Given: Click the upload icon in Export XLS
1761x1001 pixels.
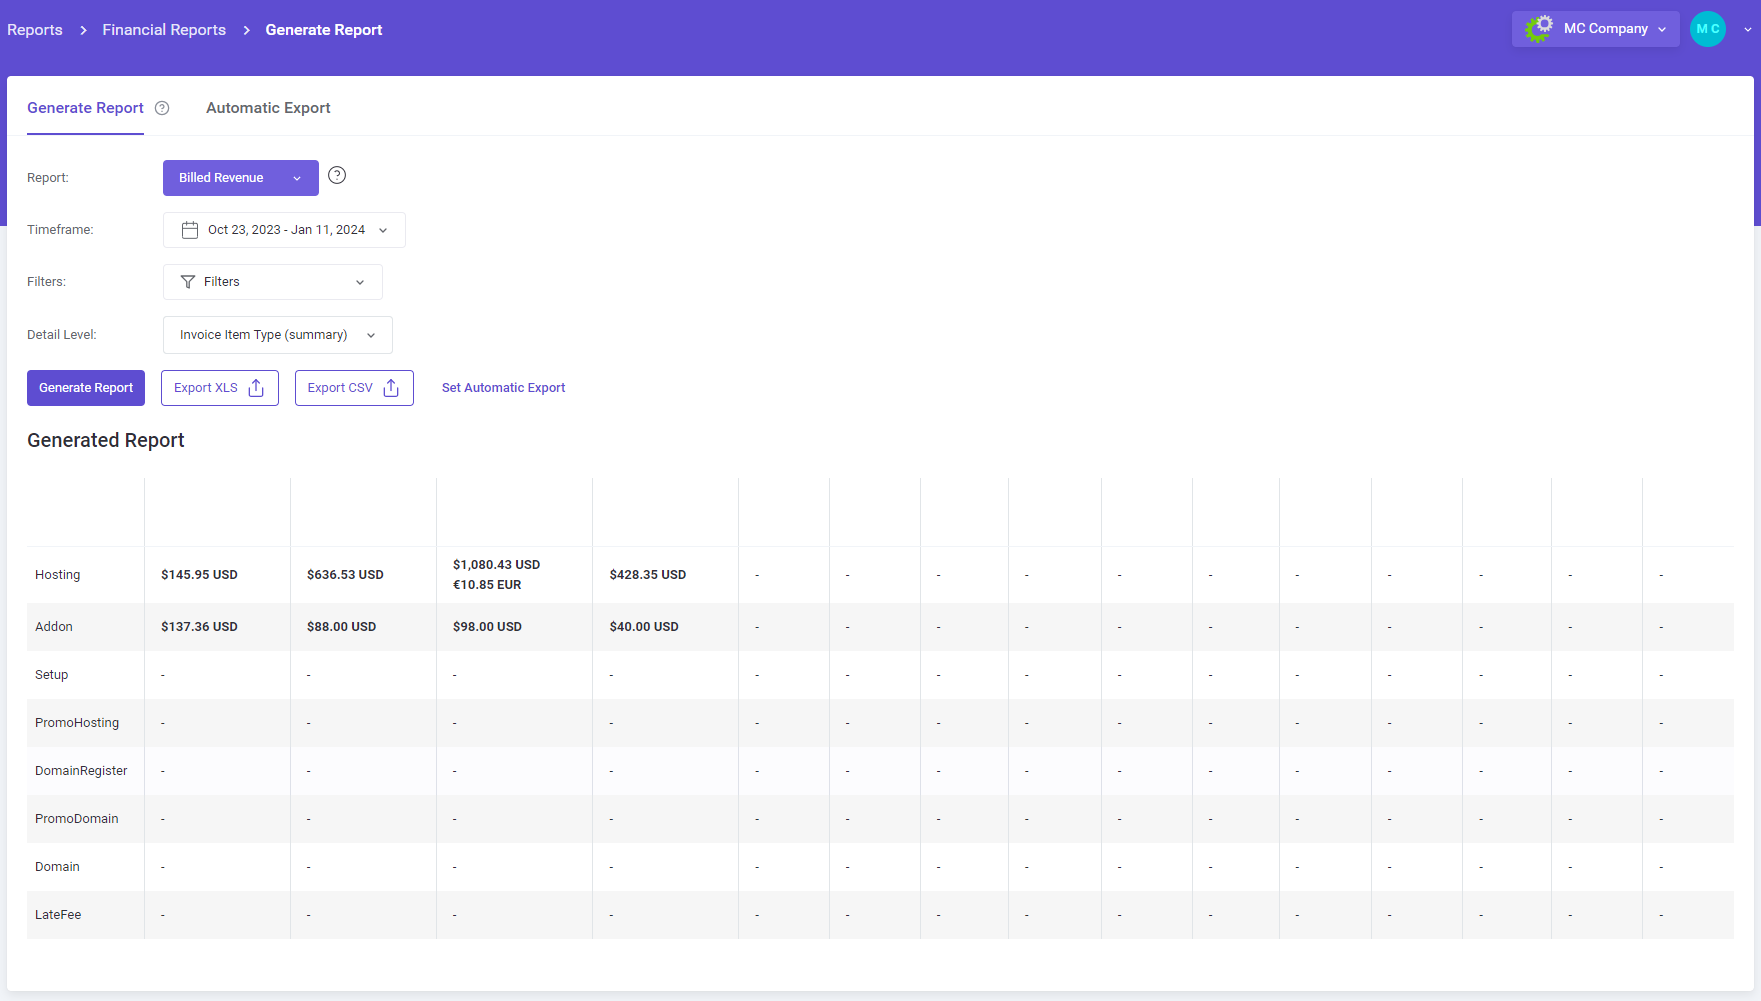Looking at the screenshot, I should coord(257,387).
